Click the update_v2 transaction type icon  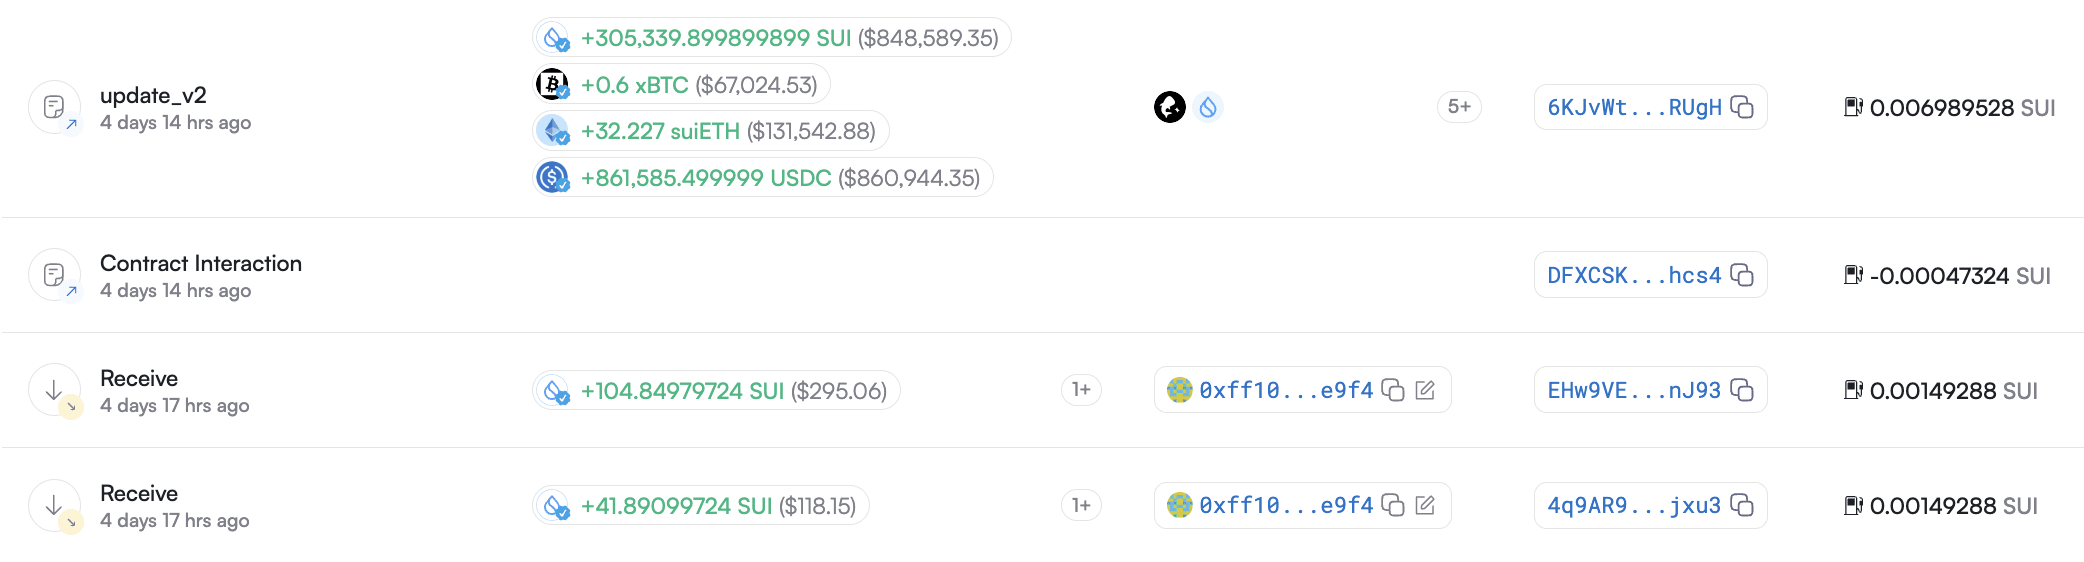55,107
